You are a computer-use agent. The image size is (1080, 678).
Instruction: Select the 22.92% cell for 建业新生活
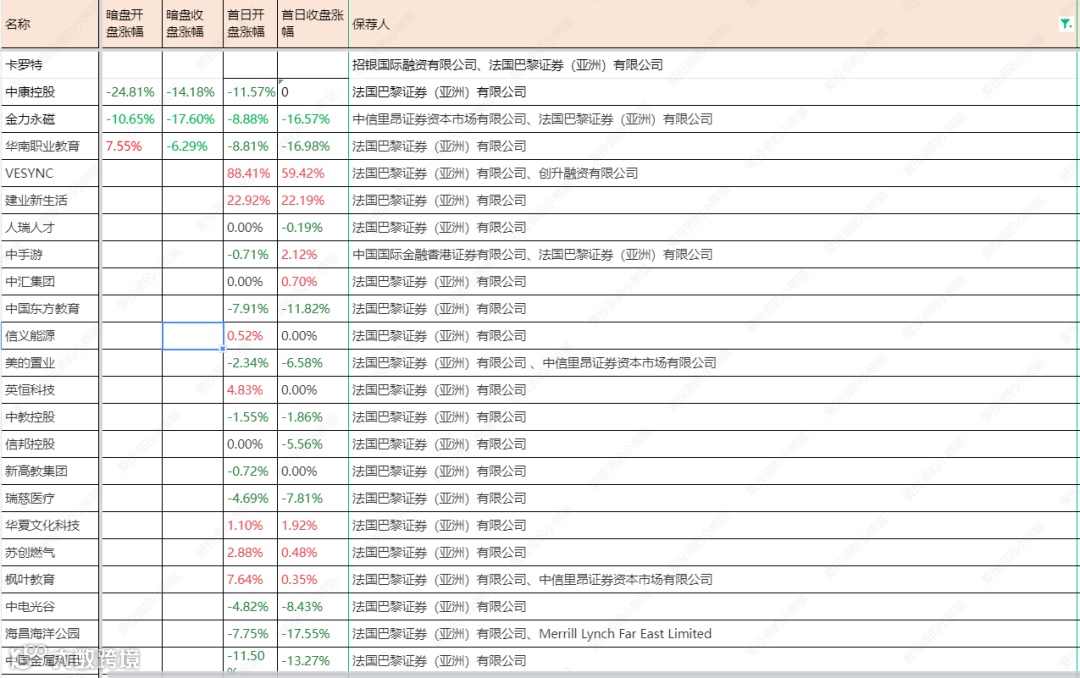[251, 201]
